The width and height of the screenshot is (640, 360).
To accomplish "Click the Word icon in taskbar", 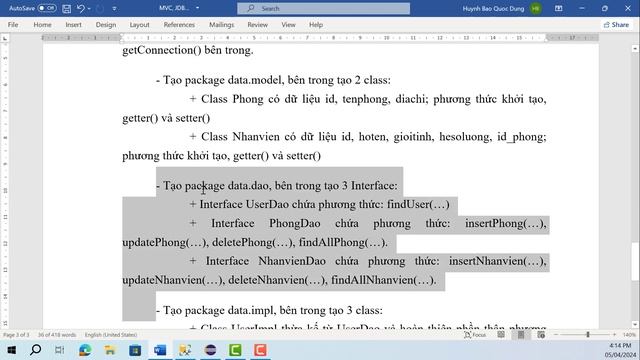I will click(160, 350).
